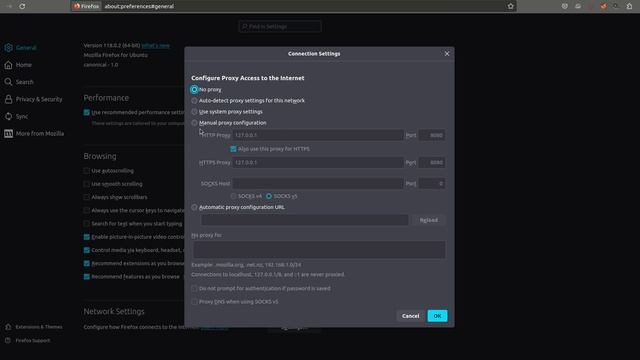Click the Sync arrows icon in the sidebar
This screenshot has height=360, width=640.
click(x=9, y=116)
